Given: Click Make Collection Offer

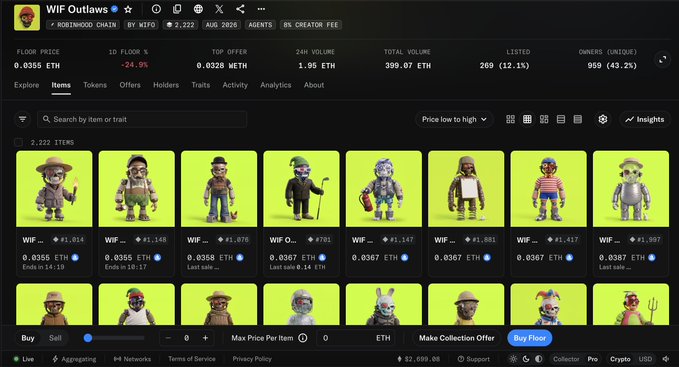Looking at the screenshot, I should pyautogui.click(x=456, y=338).
